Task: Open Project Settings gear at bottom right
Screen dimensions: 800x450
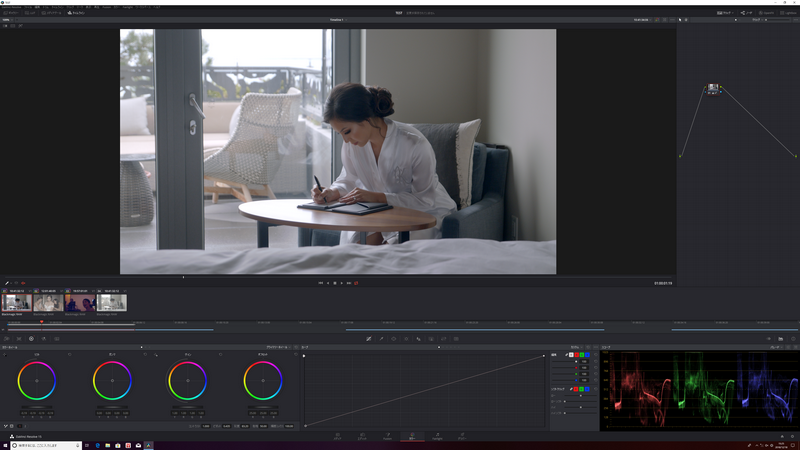Action: tap(793, 437)
